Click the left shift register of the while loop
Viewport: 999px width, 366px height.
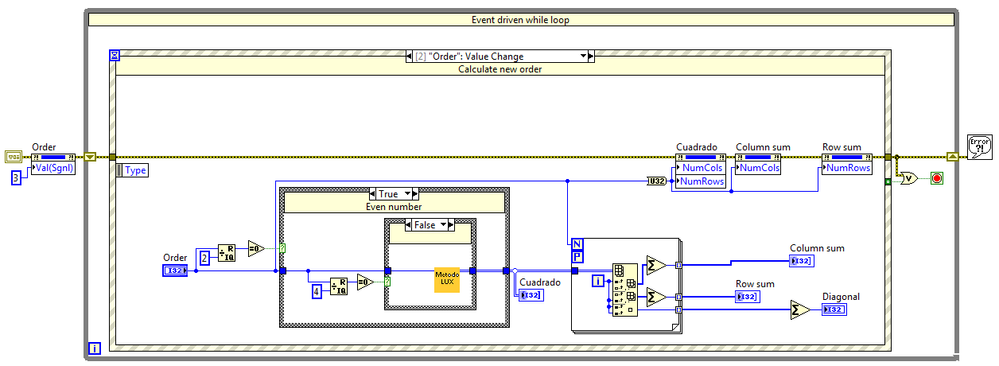(90, 156)
